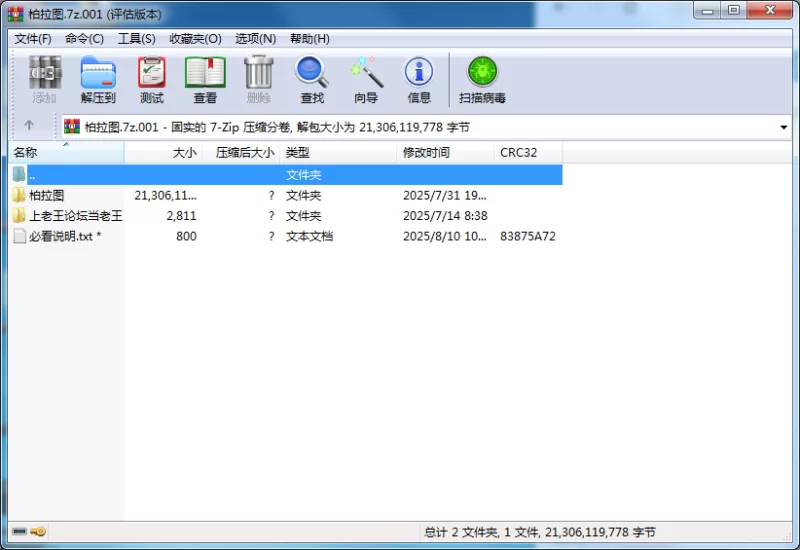Select the 柏拉图 folder name
Image resolution: width=800 pixels, height=550 pixels.
[x=46, y=195]
